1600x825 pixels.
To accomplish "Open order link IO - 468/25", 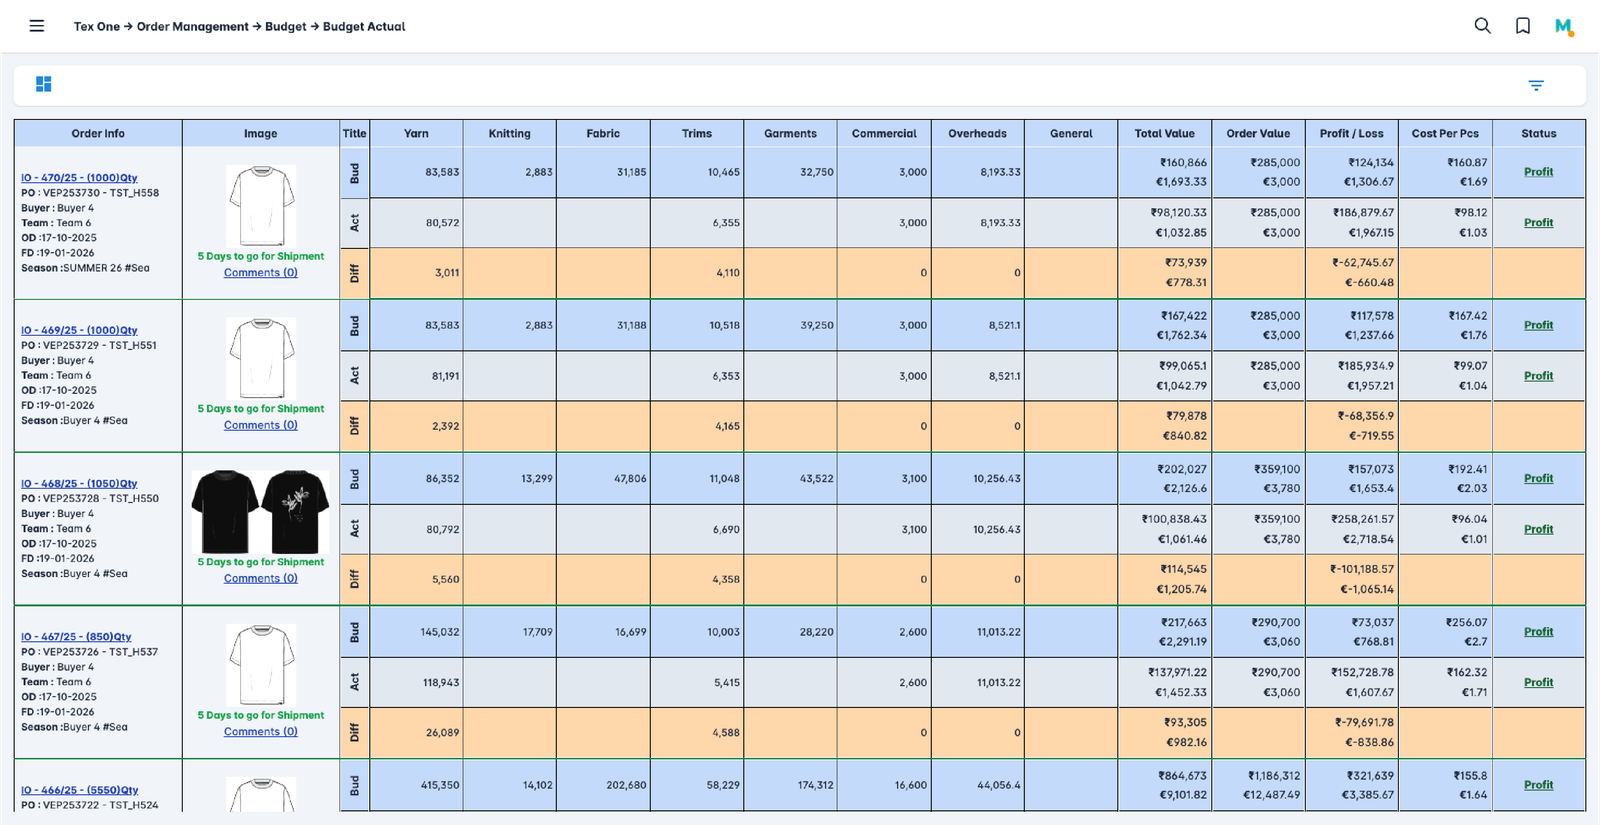I will point(79,483).
